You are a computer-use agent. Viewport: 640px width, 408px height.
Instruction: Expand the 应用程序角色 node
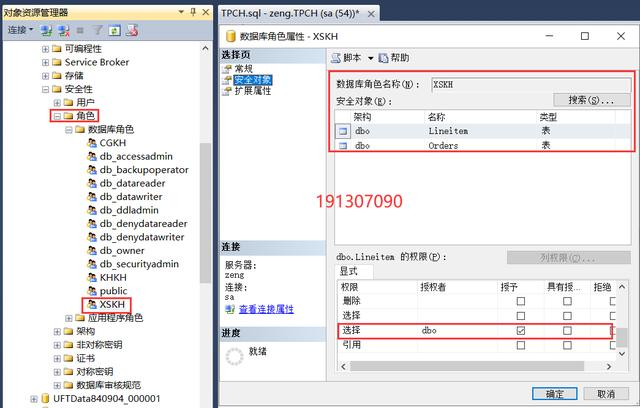[x=69, y=318]
